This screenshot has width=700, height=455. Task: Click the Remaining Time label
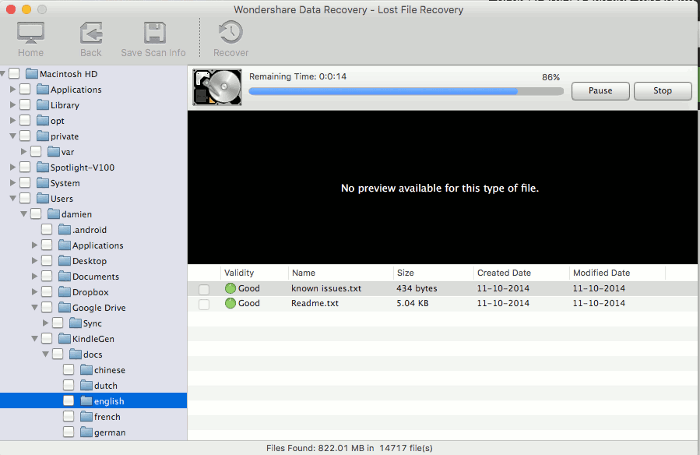pos(298,77)
